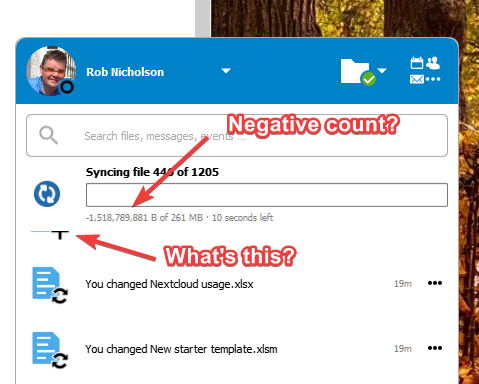This screenshot has width=479, height=384.
Task: Click 19m timestamp of Nextcloud usage.xlsx
Action: click(x=403, y=284)
